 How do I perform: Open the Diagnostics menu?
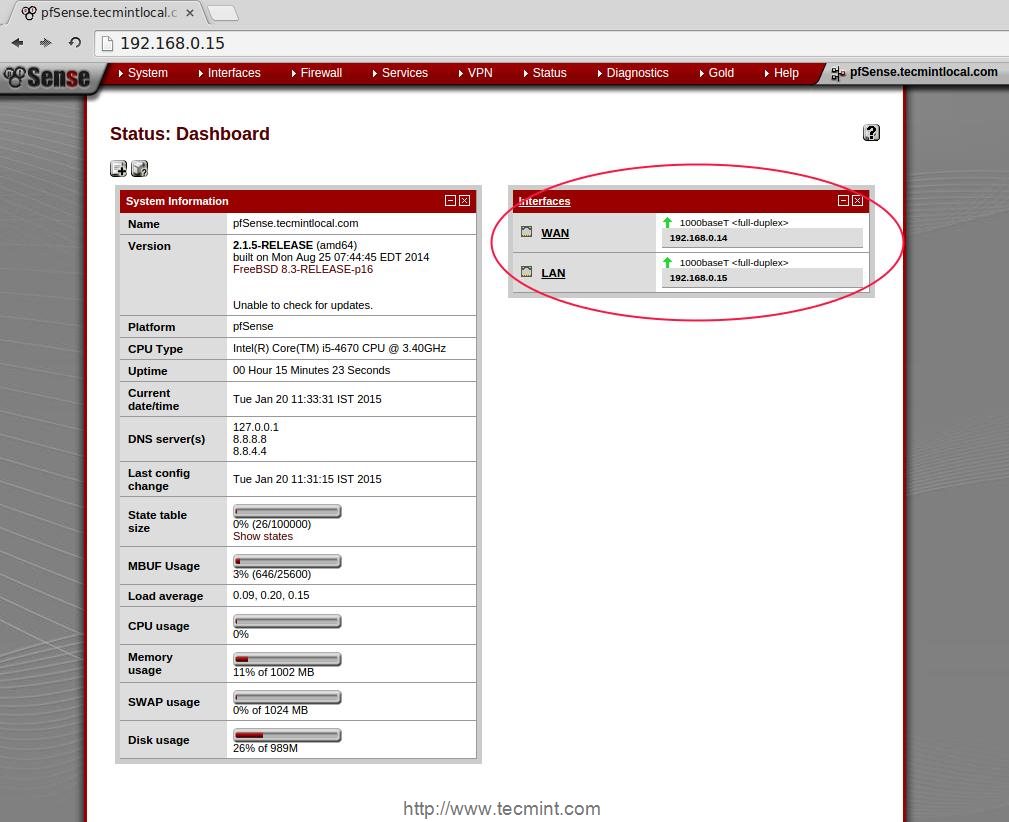pos(633,73)
